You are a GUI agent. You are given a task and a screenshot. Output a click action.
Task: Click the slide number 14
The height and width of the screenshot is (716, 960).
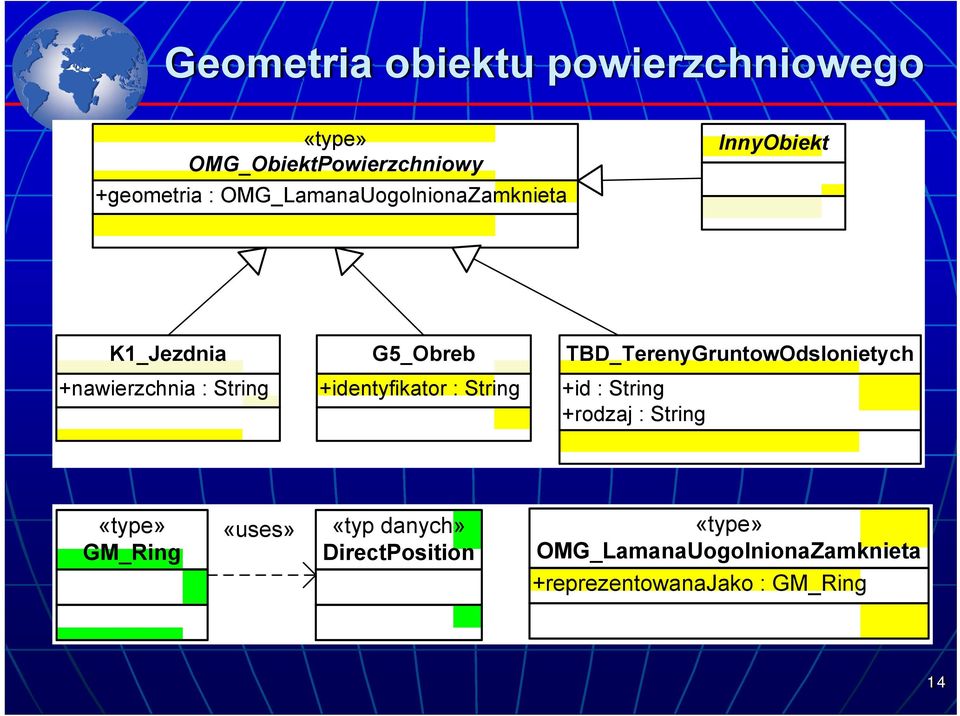[936, 682]
